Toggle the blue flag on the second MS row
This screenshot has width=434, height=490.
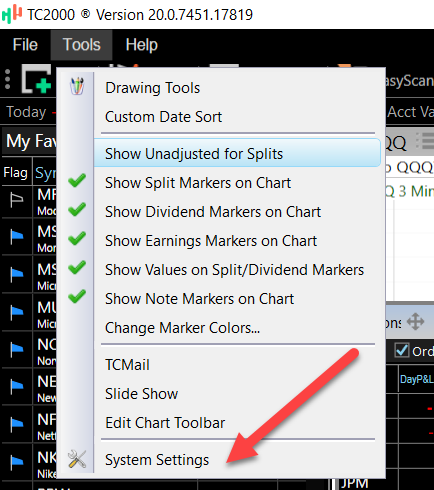tap(17, 274)
